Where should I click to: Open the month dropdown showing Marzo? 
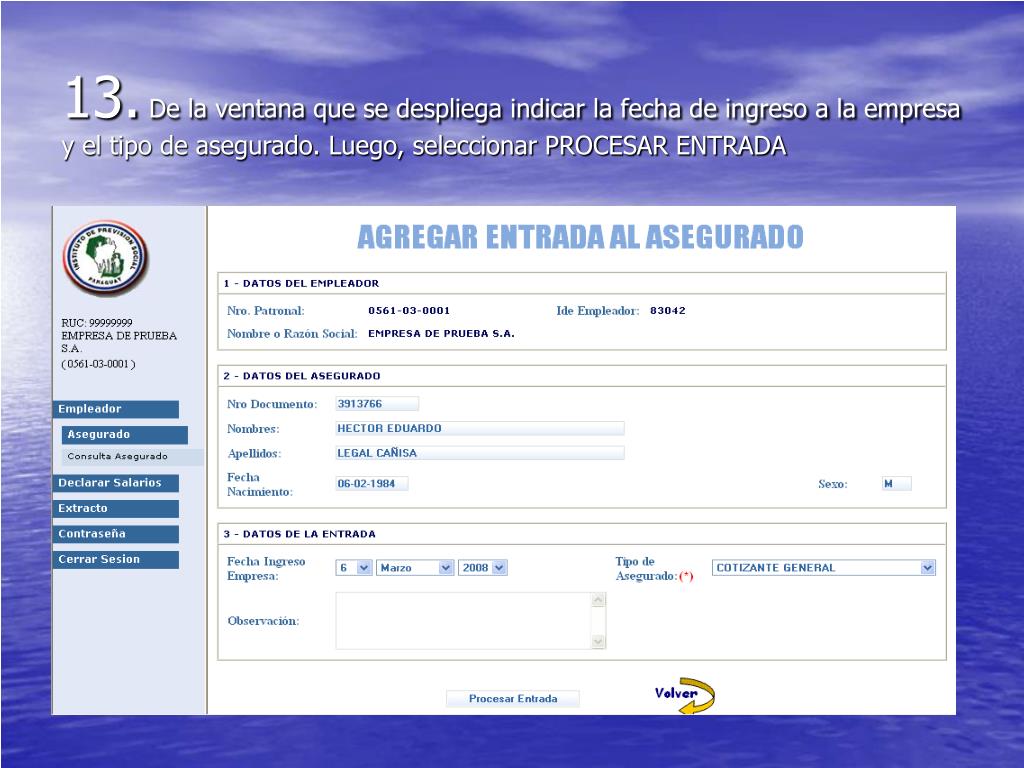[415, 568]
